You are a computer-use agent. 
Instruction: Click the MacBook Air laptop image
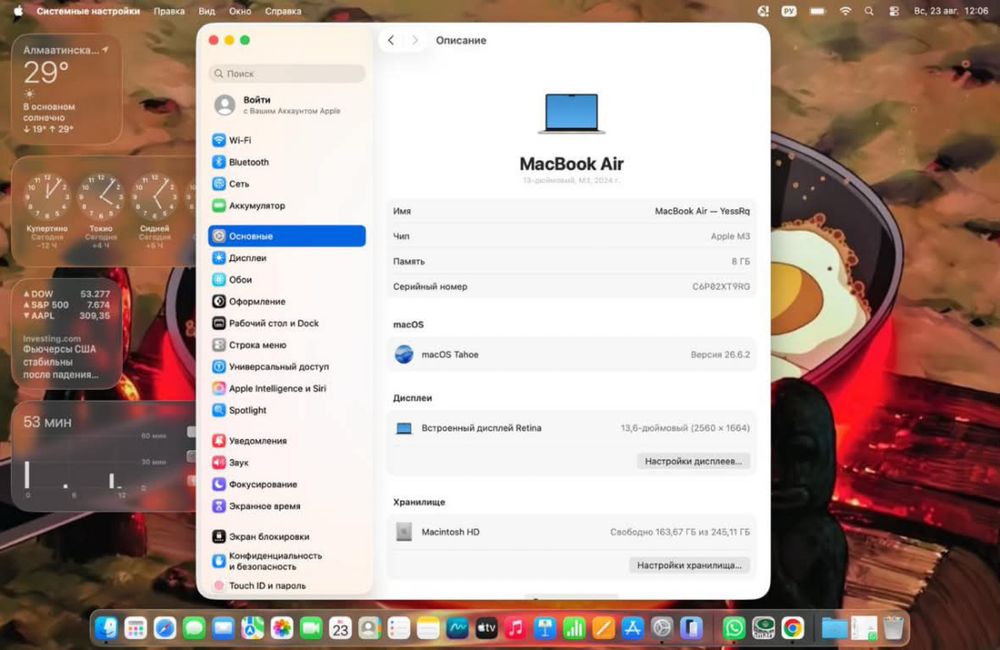point(571,113)
